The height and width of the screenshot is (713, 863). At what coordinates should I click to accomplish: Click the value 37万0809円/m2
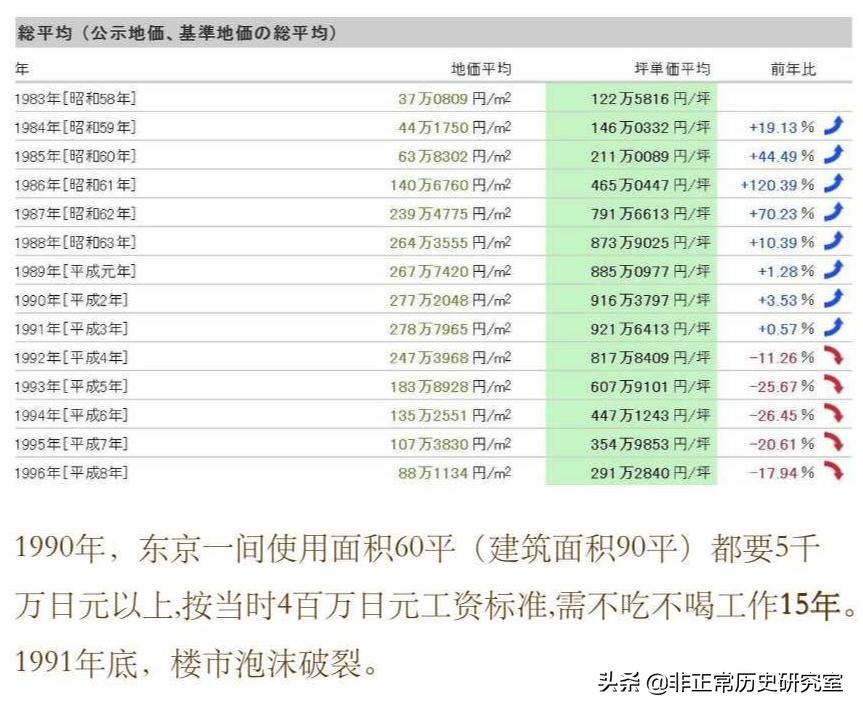[x=455, y=99]
